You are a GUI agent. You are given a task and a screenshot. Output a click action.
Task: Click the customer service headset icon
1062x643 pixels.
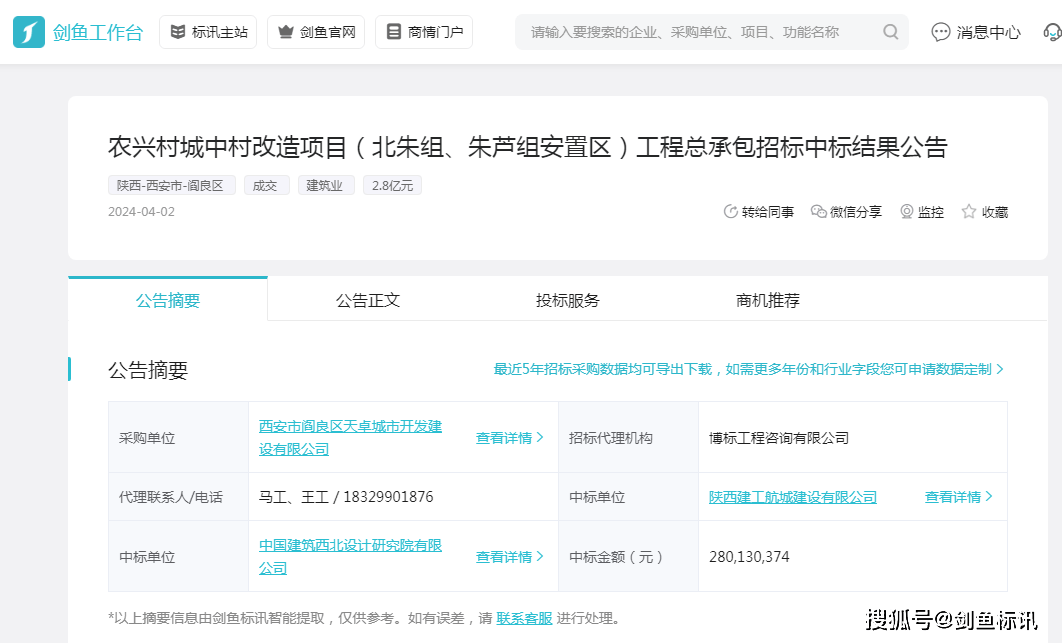pos(1053,32)
